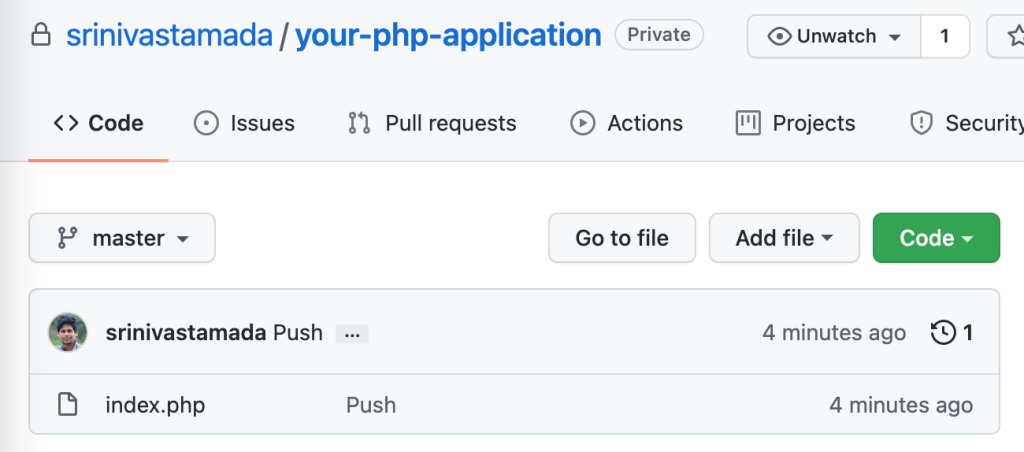The image size is (1024, 452).
Task: Go to the Actions tab
Action: tap(626, 123)
